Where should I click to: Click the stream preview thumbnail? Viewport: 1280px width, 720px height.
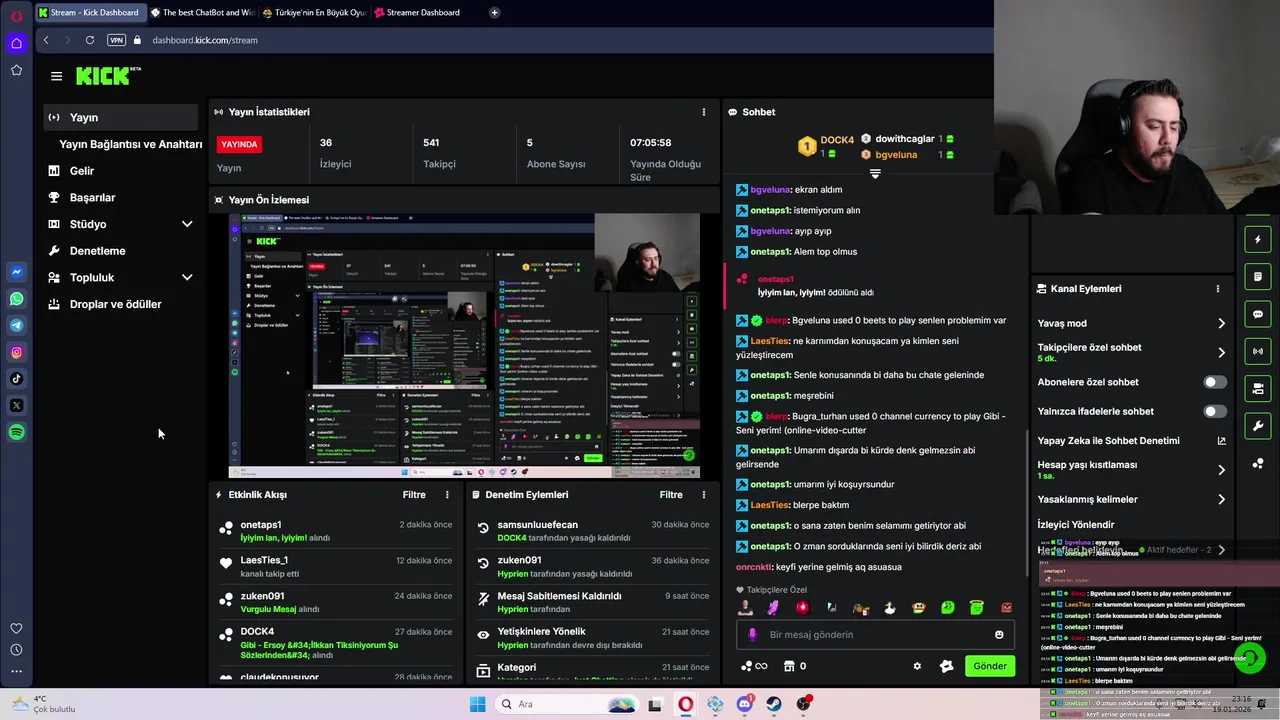464,345
